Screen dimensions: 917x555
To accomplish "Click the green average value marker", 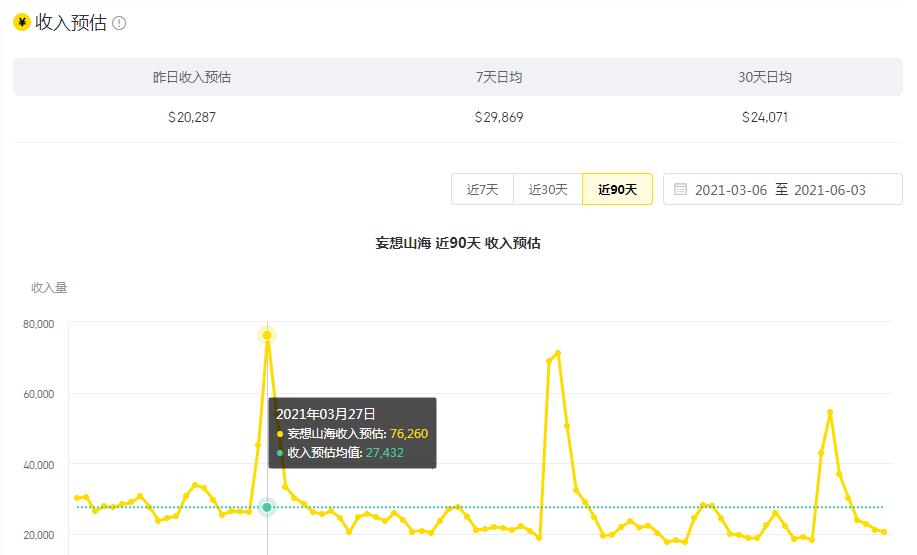I will pyautogui.click(x=267, y=507).
